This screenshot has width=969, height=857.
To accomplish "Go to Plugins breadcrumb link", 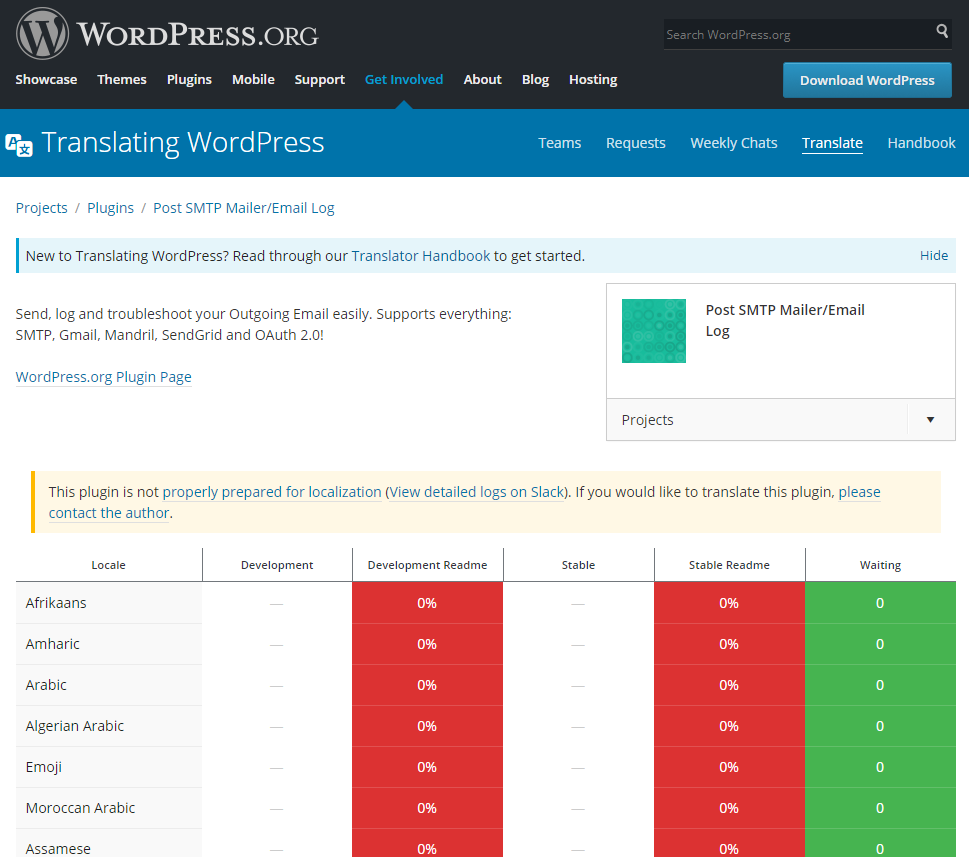I will pyautogui.click(x=110, y=208).
